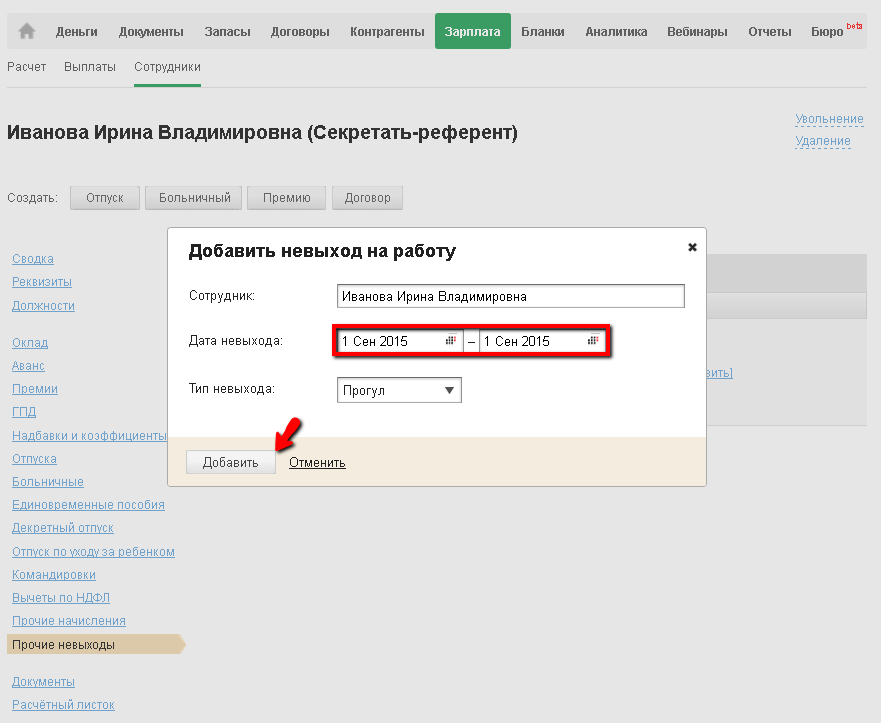This screenshot has width=881, height=723.
Task: Open calendar picker for start absence date
Action: click(451, 340)
